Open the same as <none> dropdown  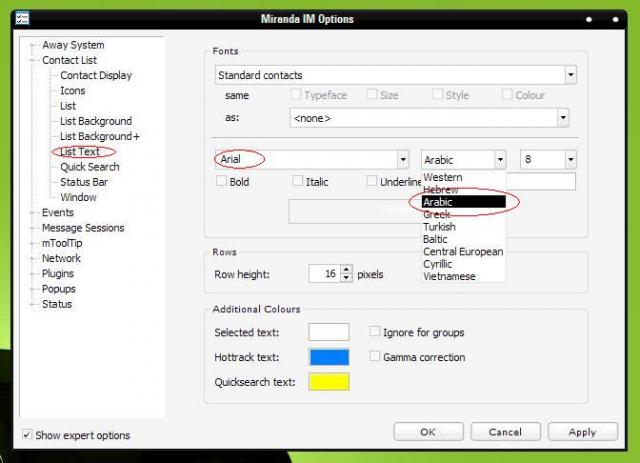[563, 118]
